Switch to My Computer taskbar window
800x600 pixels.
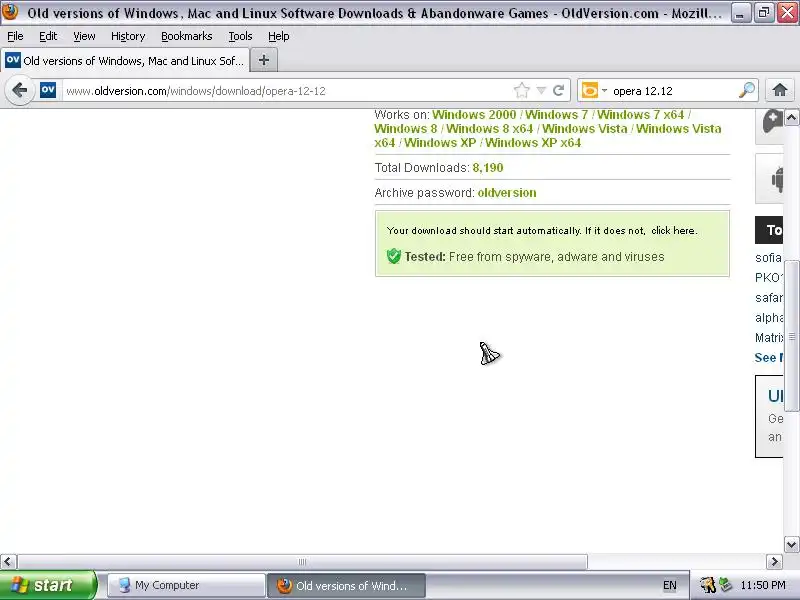click(186, 585)
